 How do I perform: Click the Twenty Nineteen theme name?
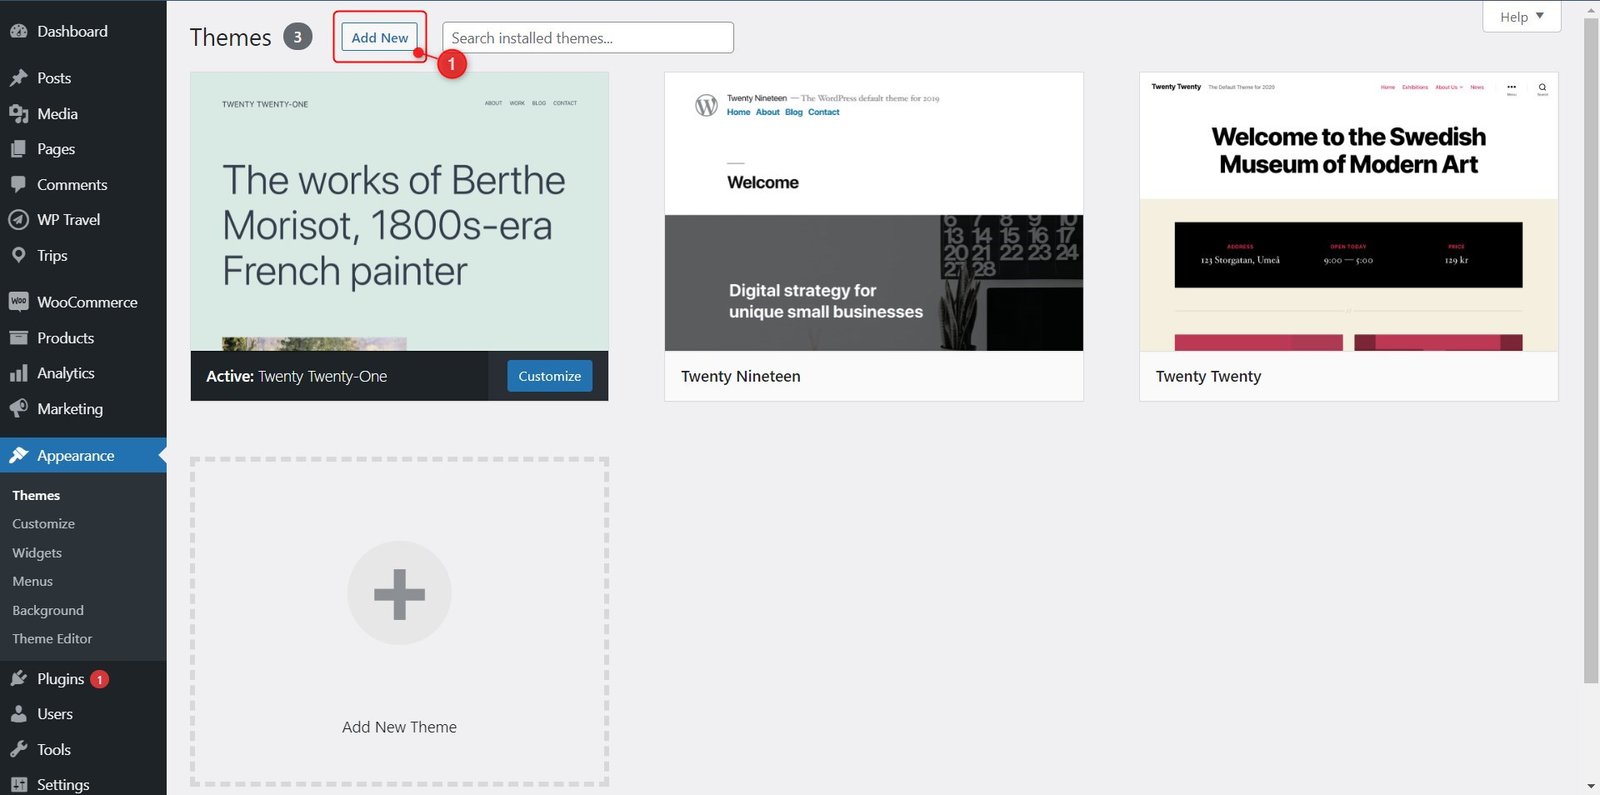741,376
